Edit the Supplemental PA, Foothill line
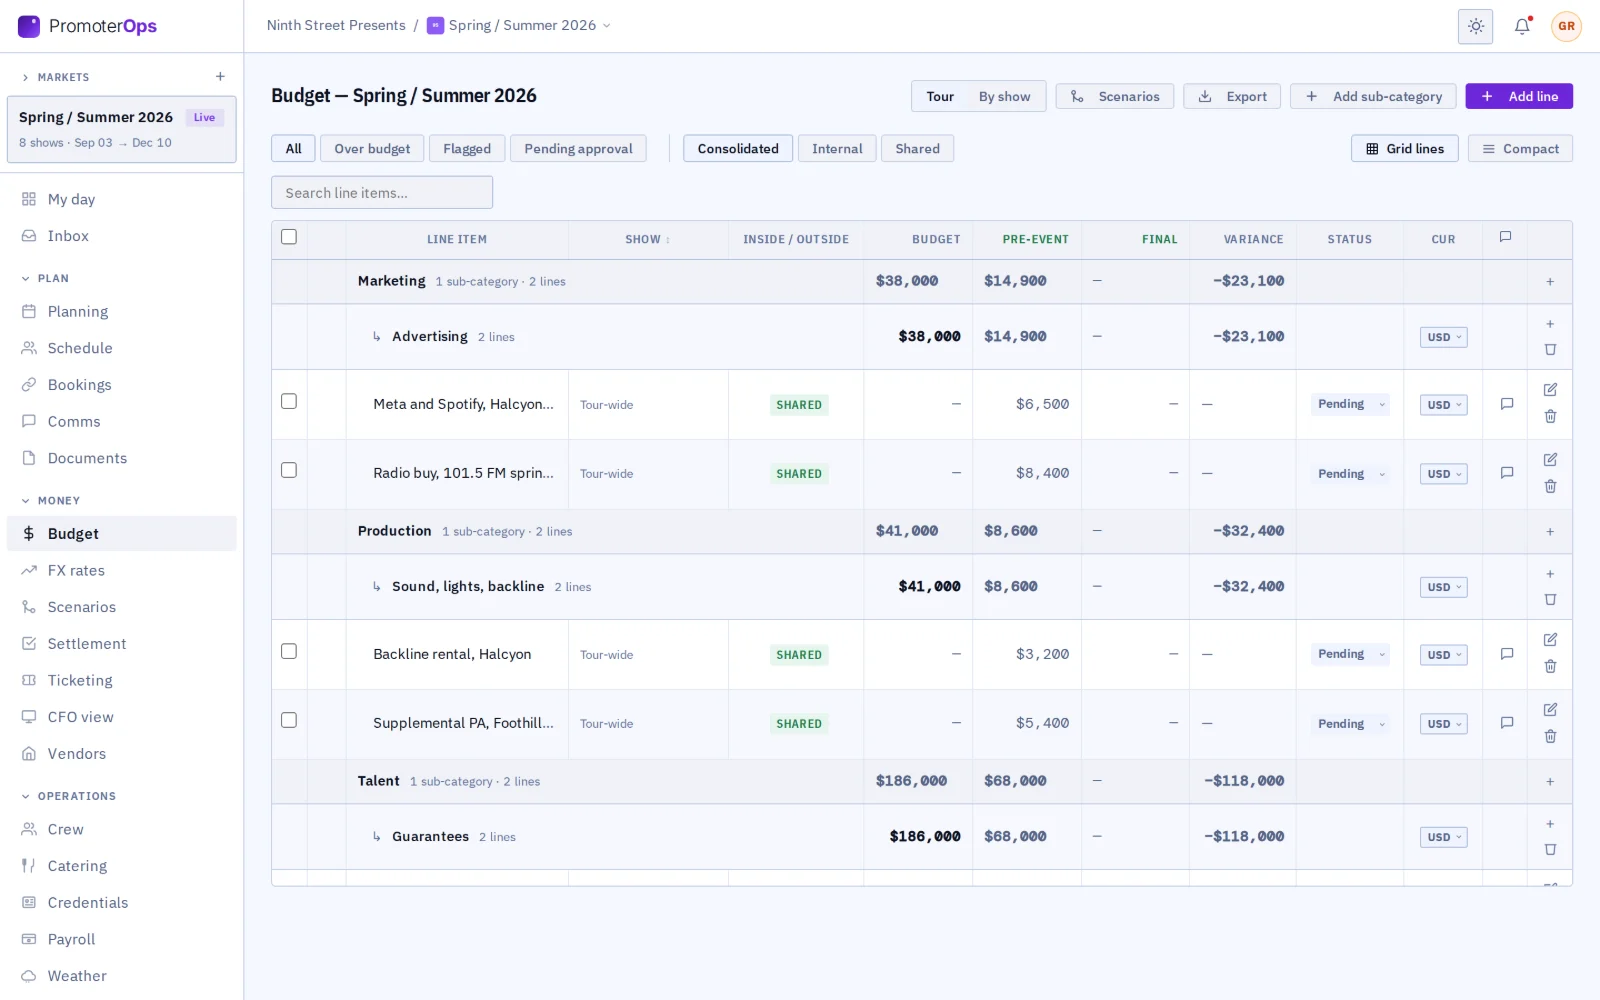 [x=1550, y=709]
